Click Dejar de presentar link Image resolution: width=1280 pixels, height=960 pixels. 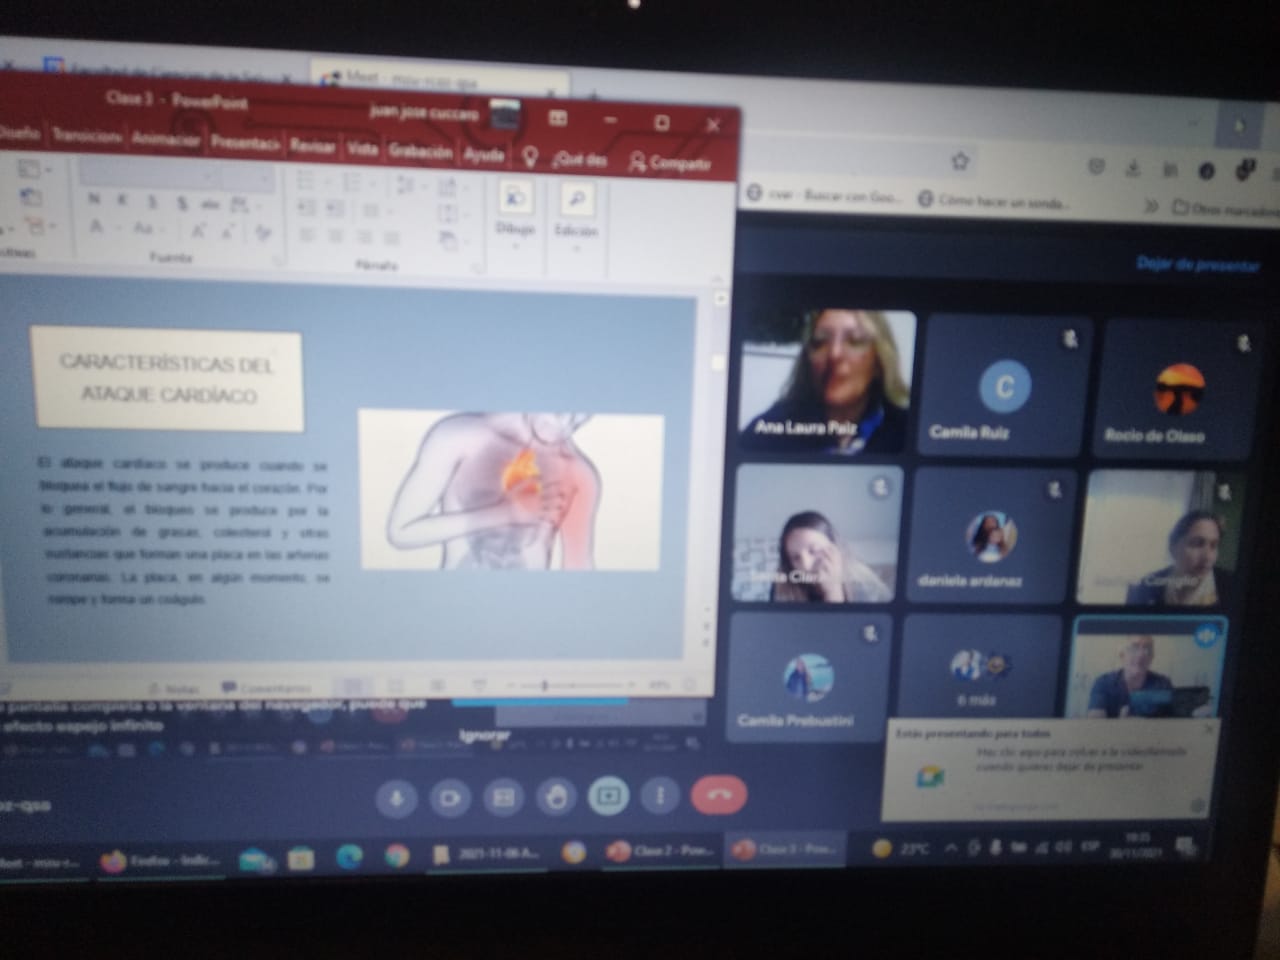coord(1197,264)
